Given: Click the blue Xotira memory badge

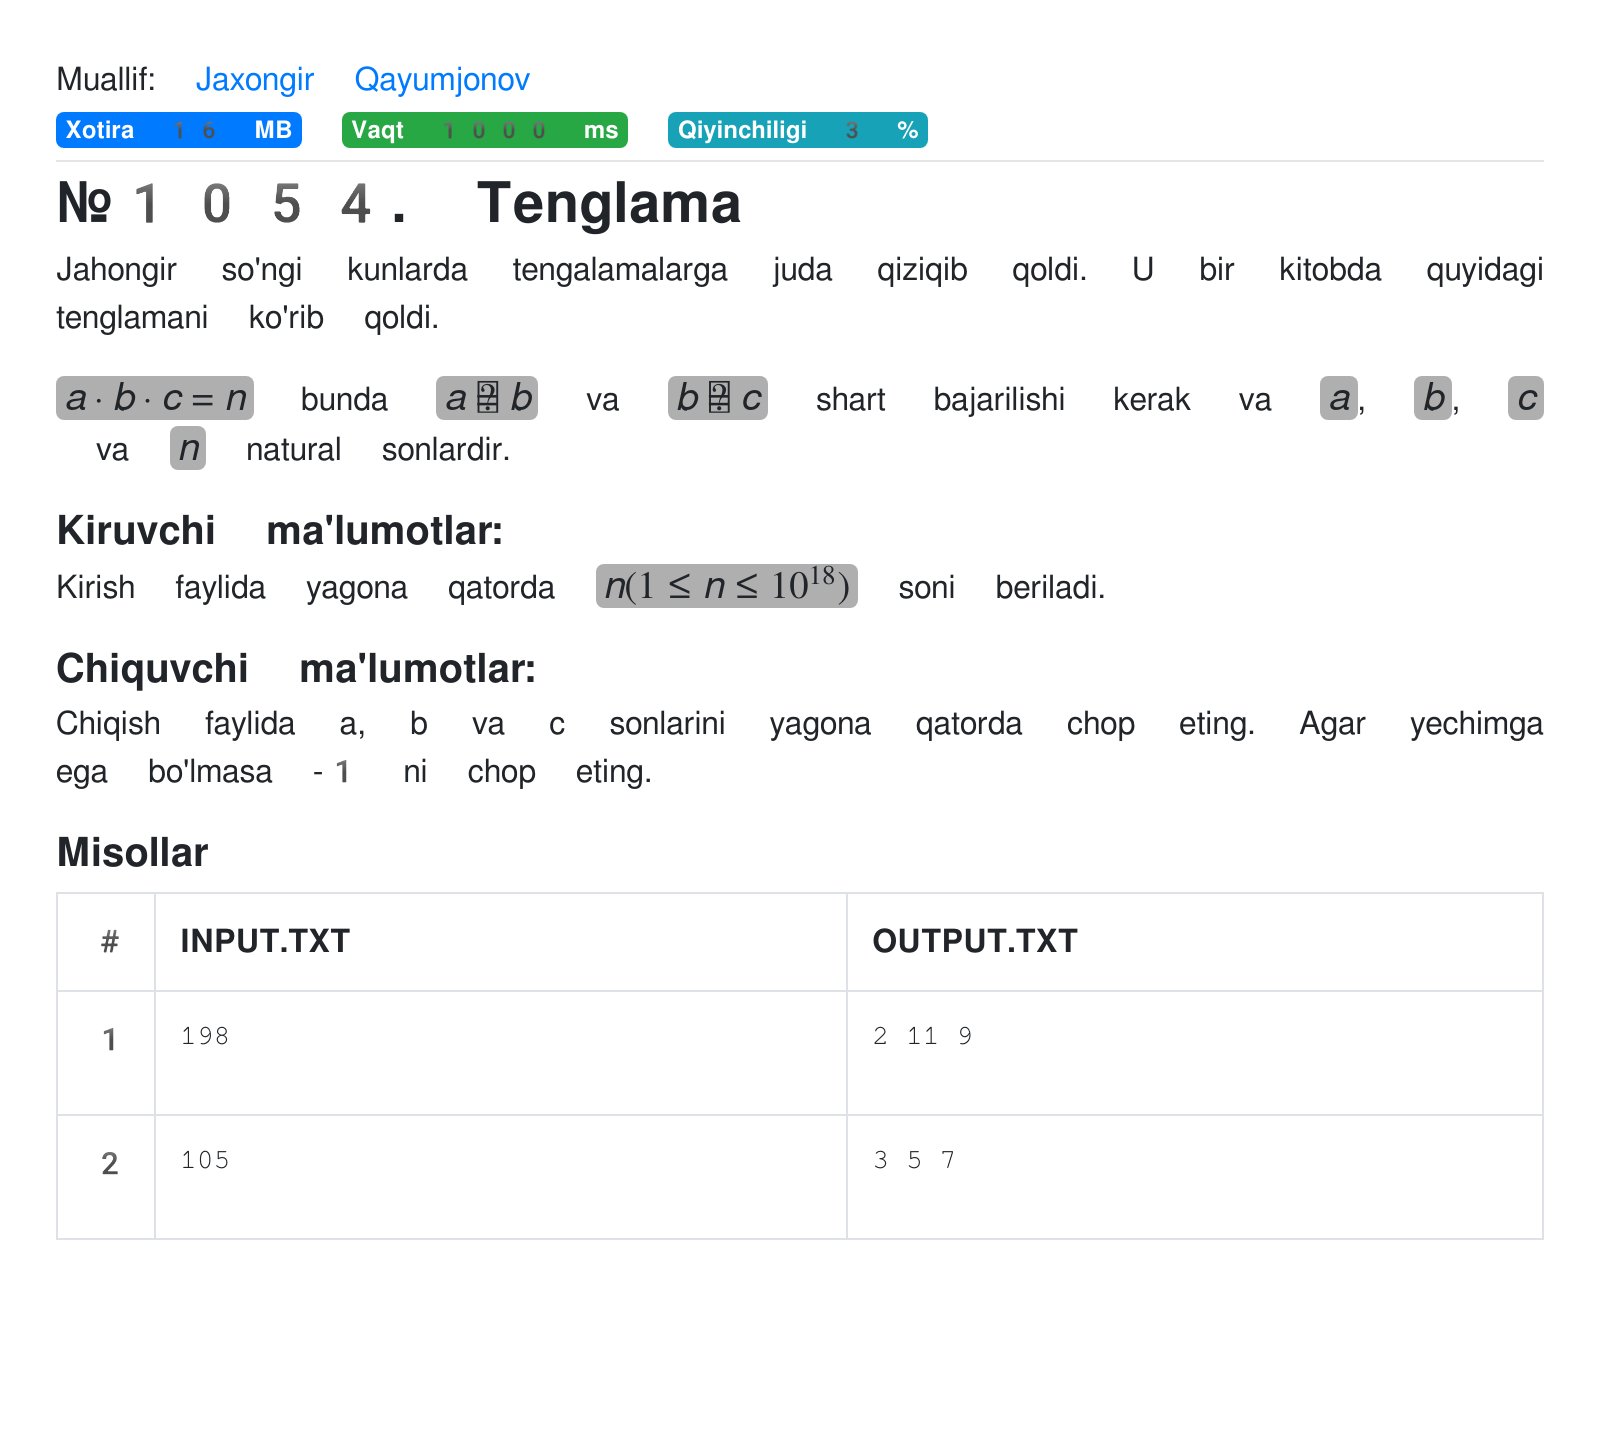Looking at the screenshot, I should click(x=178, y=130).
